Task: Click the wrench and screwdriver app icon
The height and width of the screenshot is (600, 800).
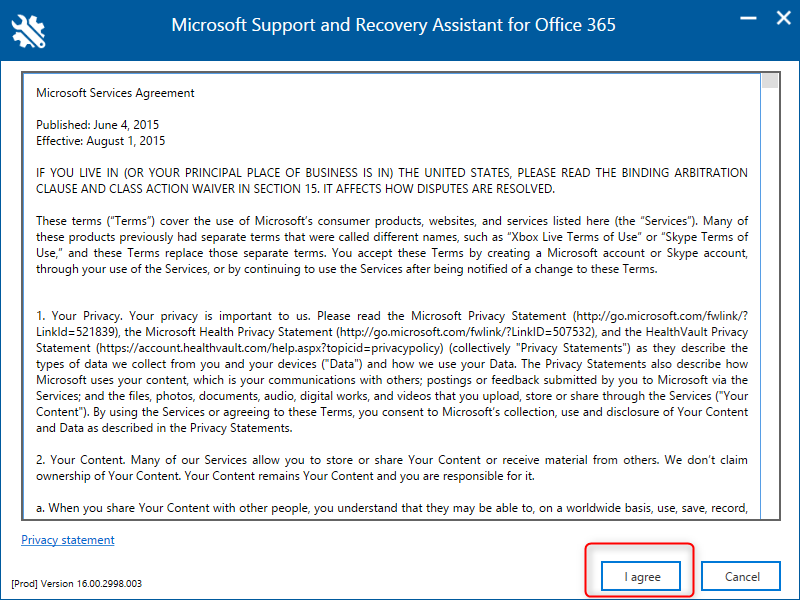Action: (28, 31)
